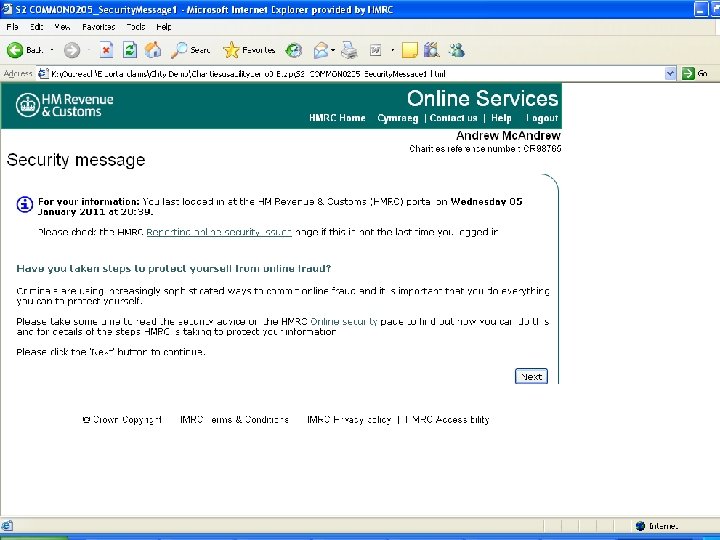Open the Search magnifier tool
The image size is (720, 540).
(190, 50)
